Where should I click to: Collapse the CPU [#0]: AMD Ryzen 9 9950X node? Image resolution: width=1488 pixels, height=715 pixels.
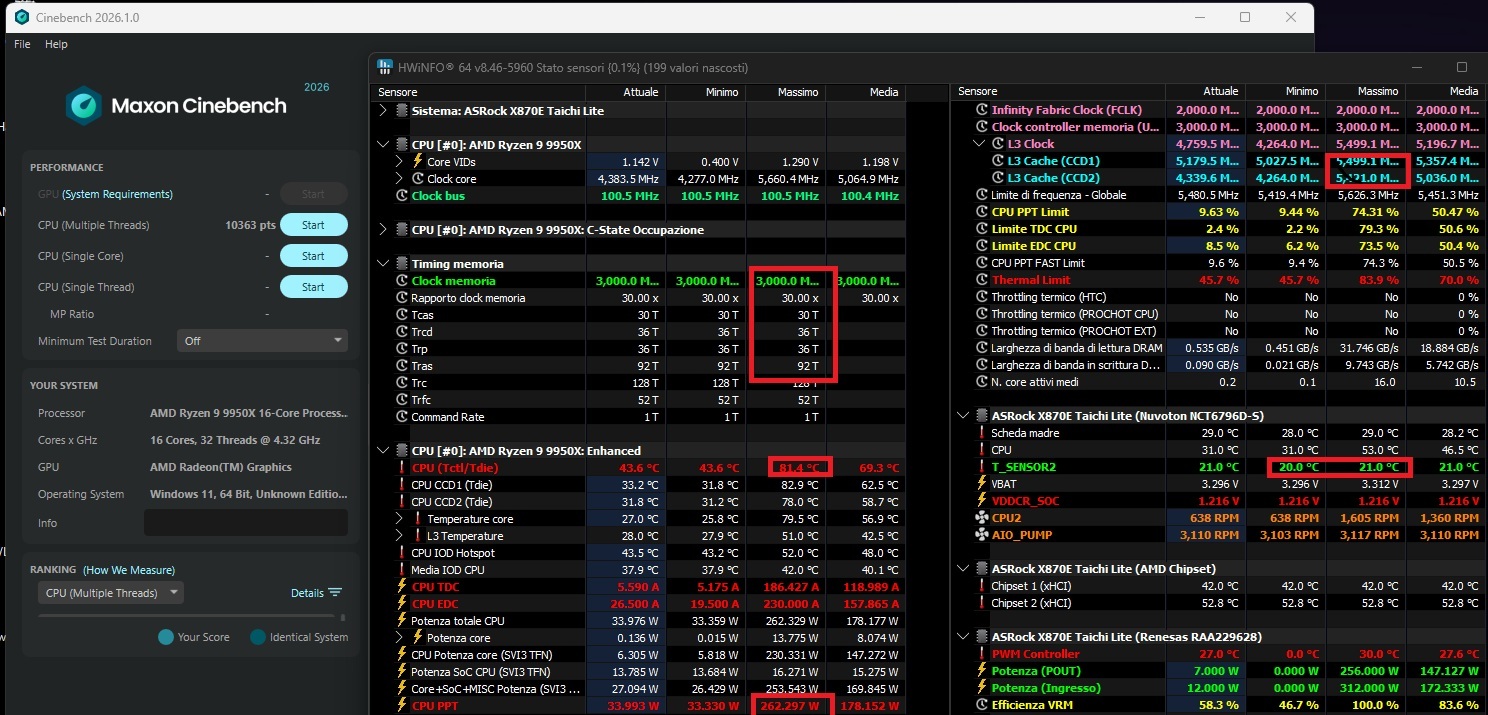[x=383, y=145]
